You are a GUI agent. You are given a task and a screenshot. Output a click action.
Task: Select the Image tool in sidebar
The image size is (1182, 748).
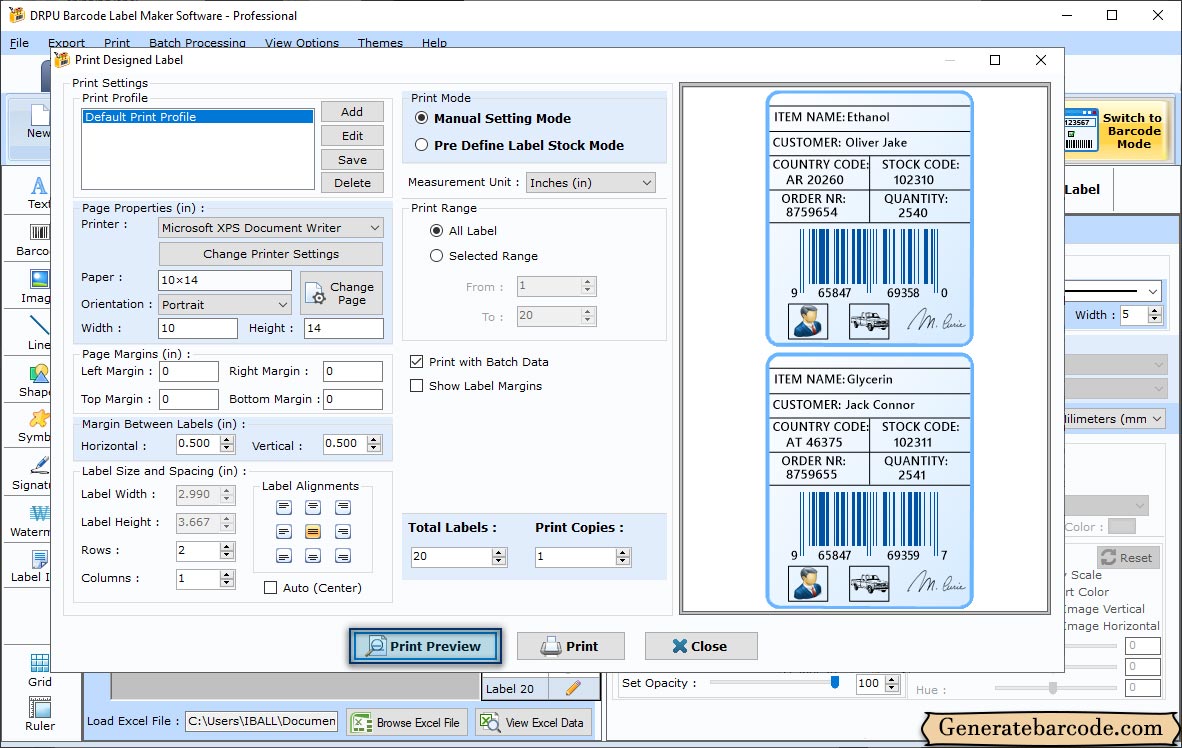point(36,287)
